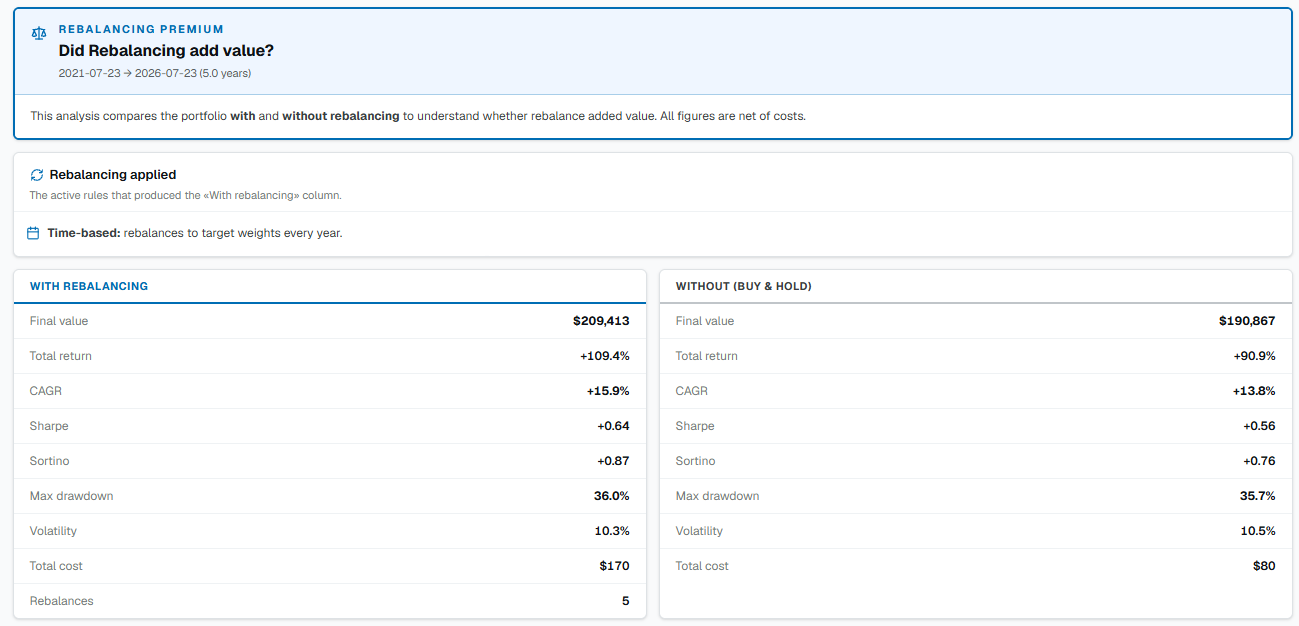1299x626 pixels.
Task: Click the calendar icon next to Time-based
Action: click(33, 233)
